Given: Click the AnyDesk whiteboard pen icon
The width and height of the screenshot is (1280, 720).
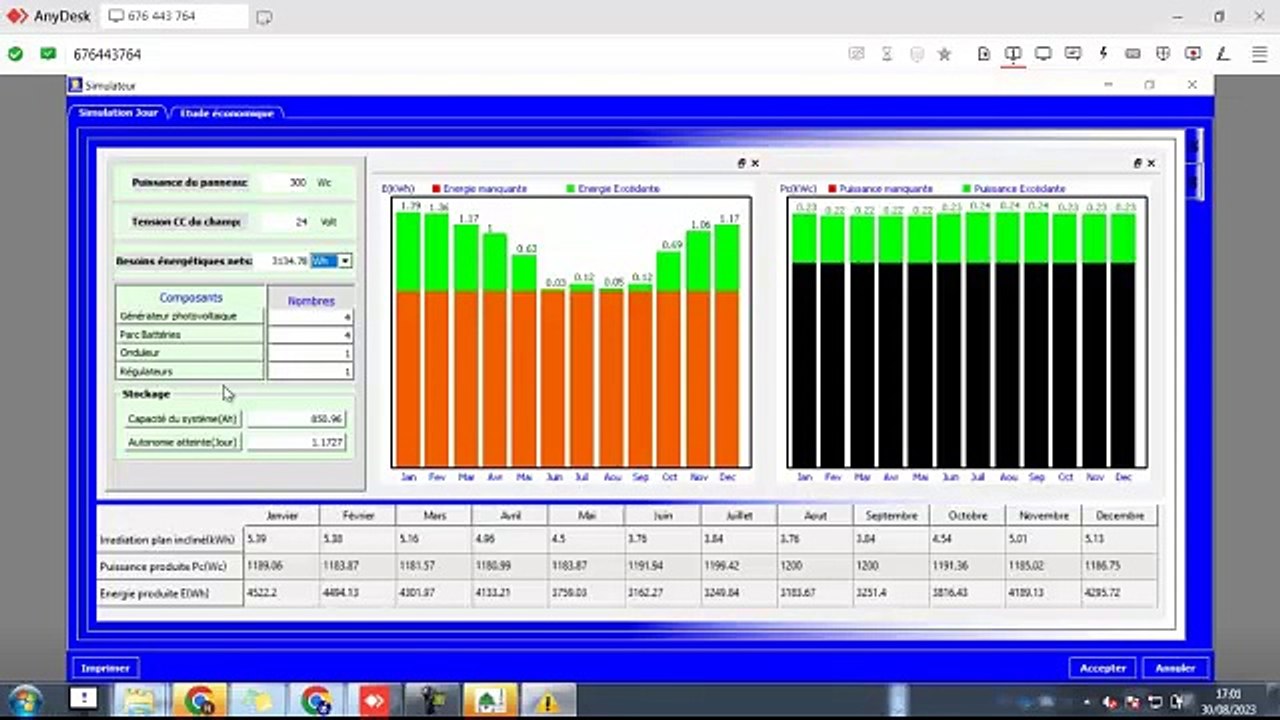Looking at the screenshot, I should [x=1223, y=54].
